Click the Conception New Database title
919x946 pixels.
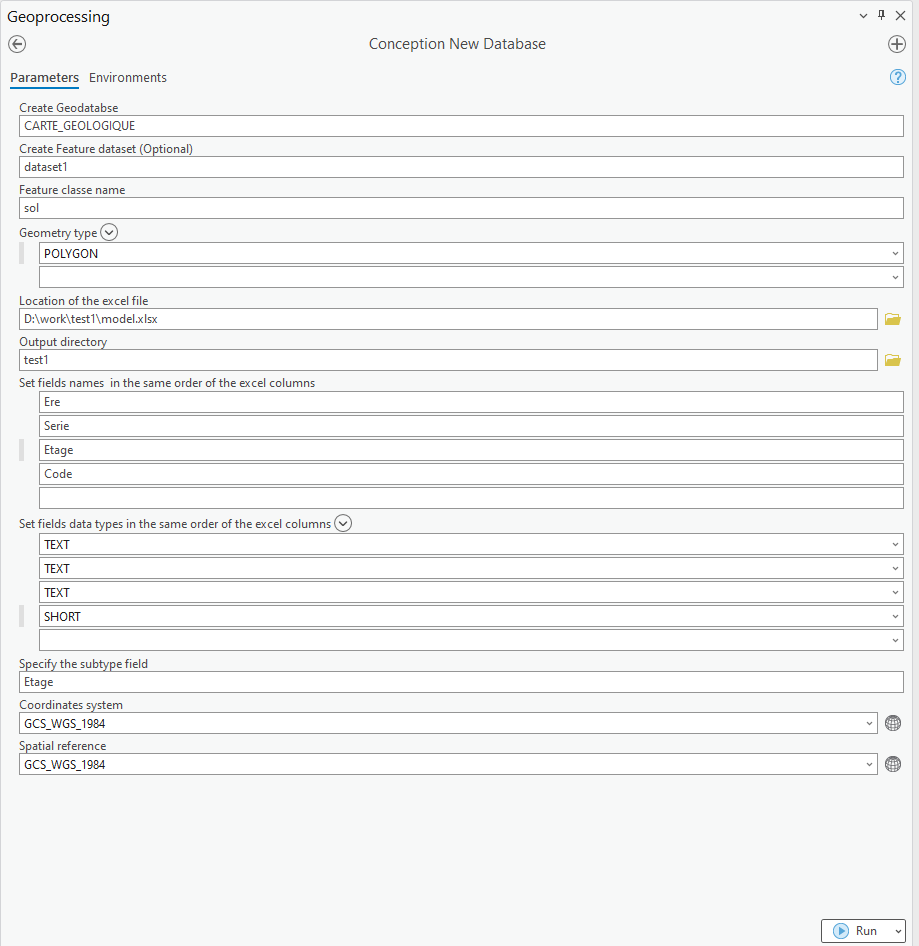(457, 44)
